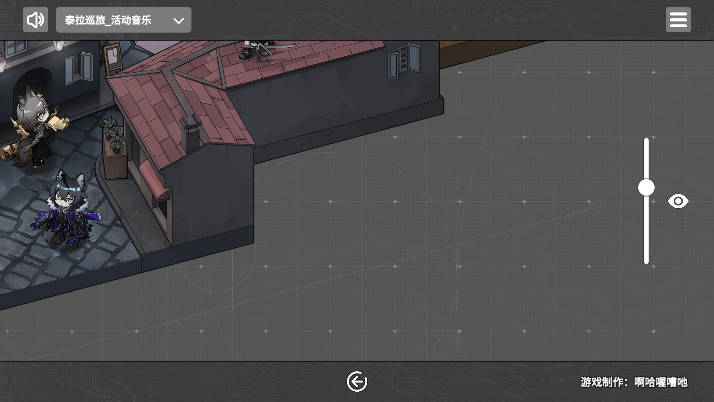This screenshot has width=714, height=402.
Task: Click the top end of the vertical slider track
Action: 646,142
